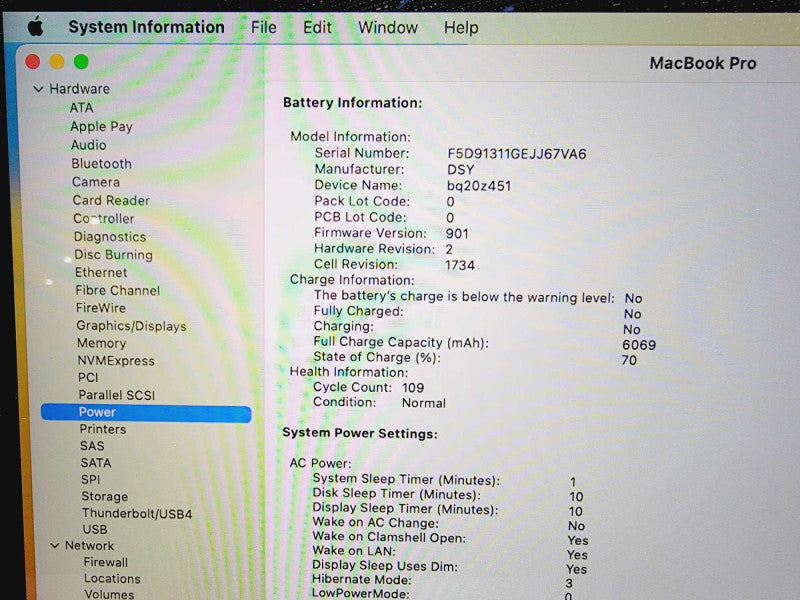The image size is (800, 600).
Task: Open the Window menu
Action: pos(388,28)
